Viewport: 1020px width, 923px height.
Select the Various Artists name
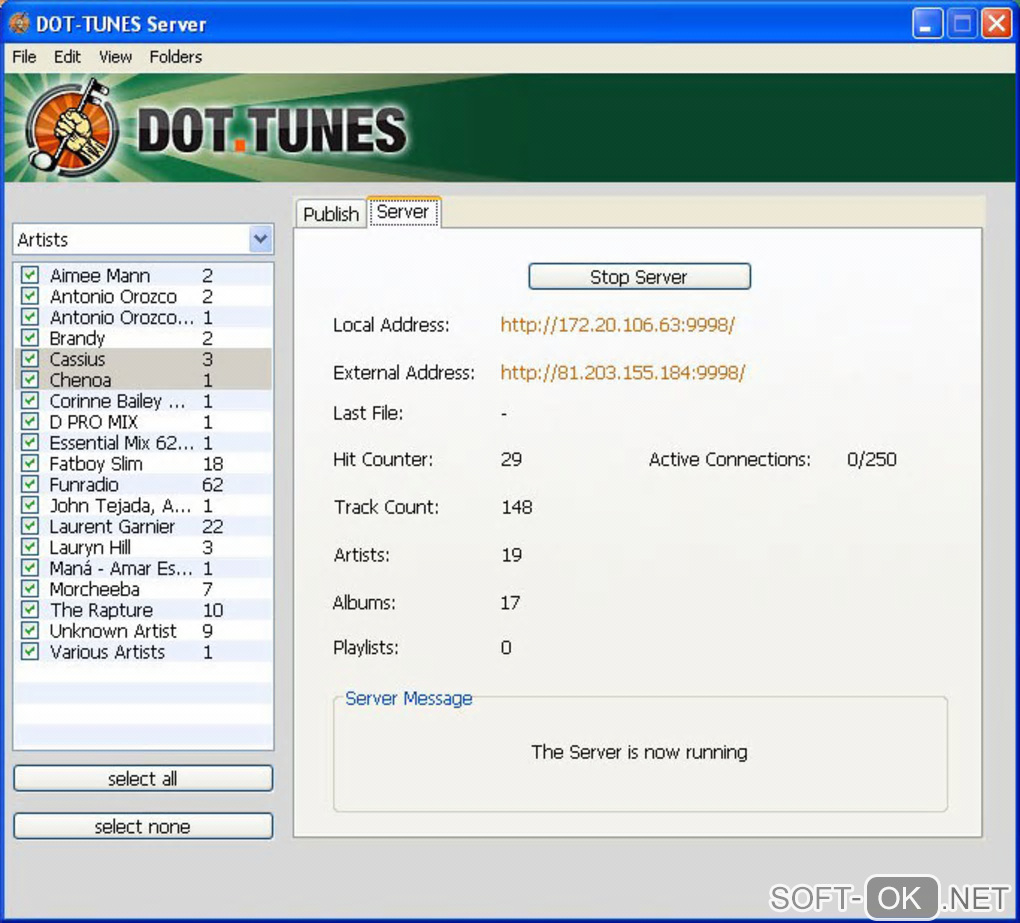[x=107, y=652]
